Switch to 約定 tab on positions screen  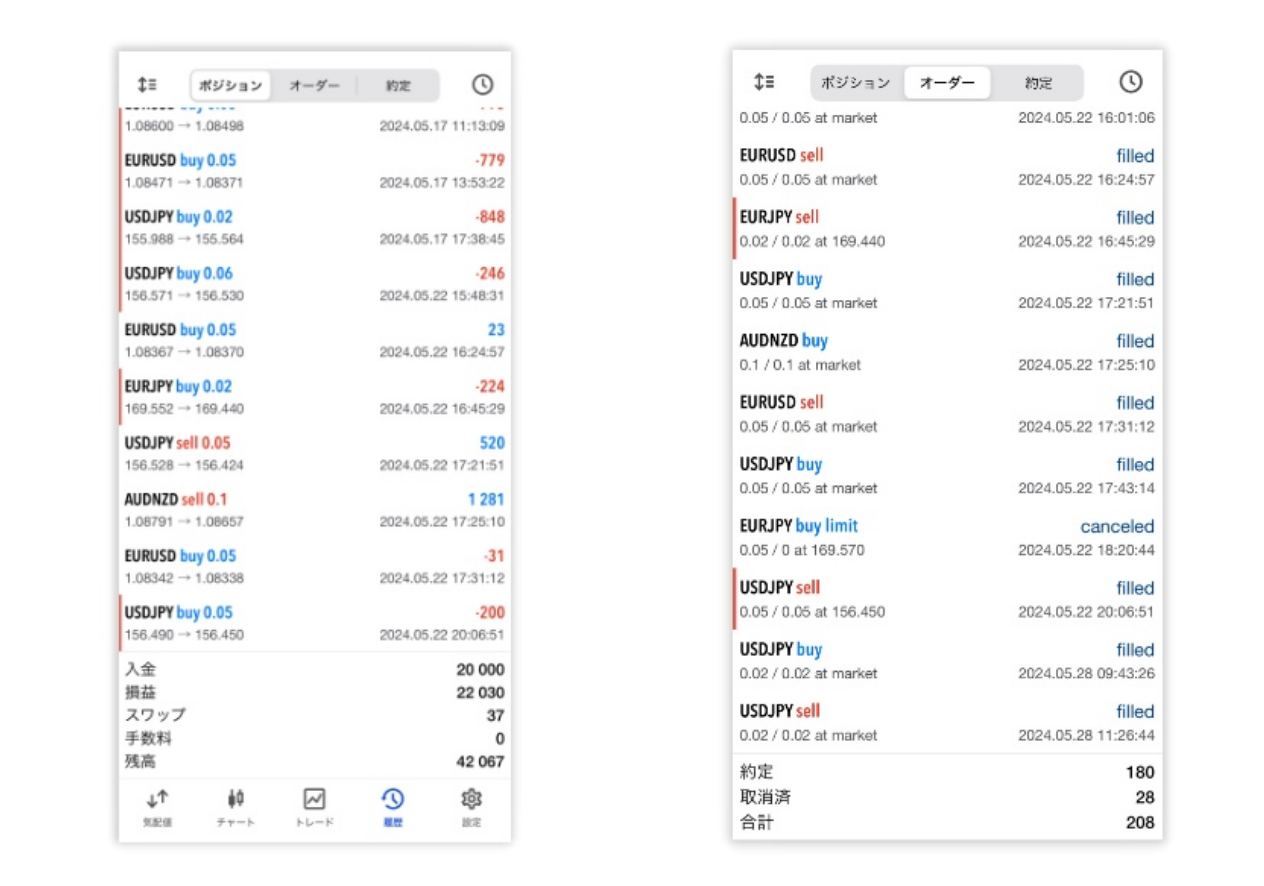pos(398,86)
